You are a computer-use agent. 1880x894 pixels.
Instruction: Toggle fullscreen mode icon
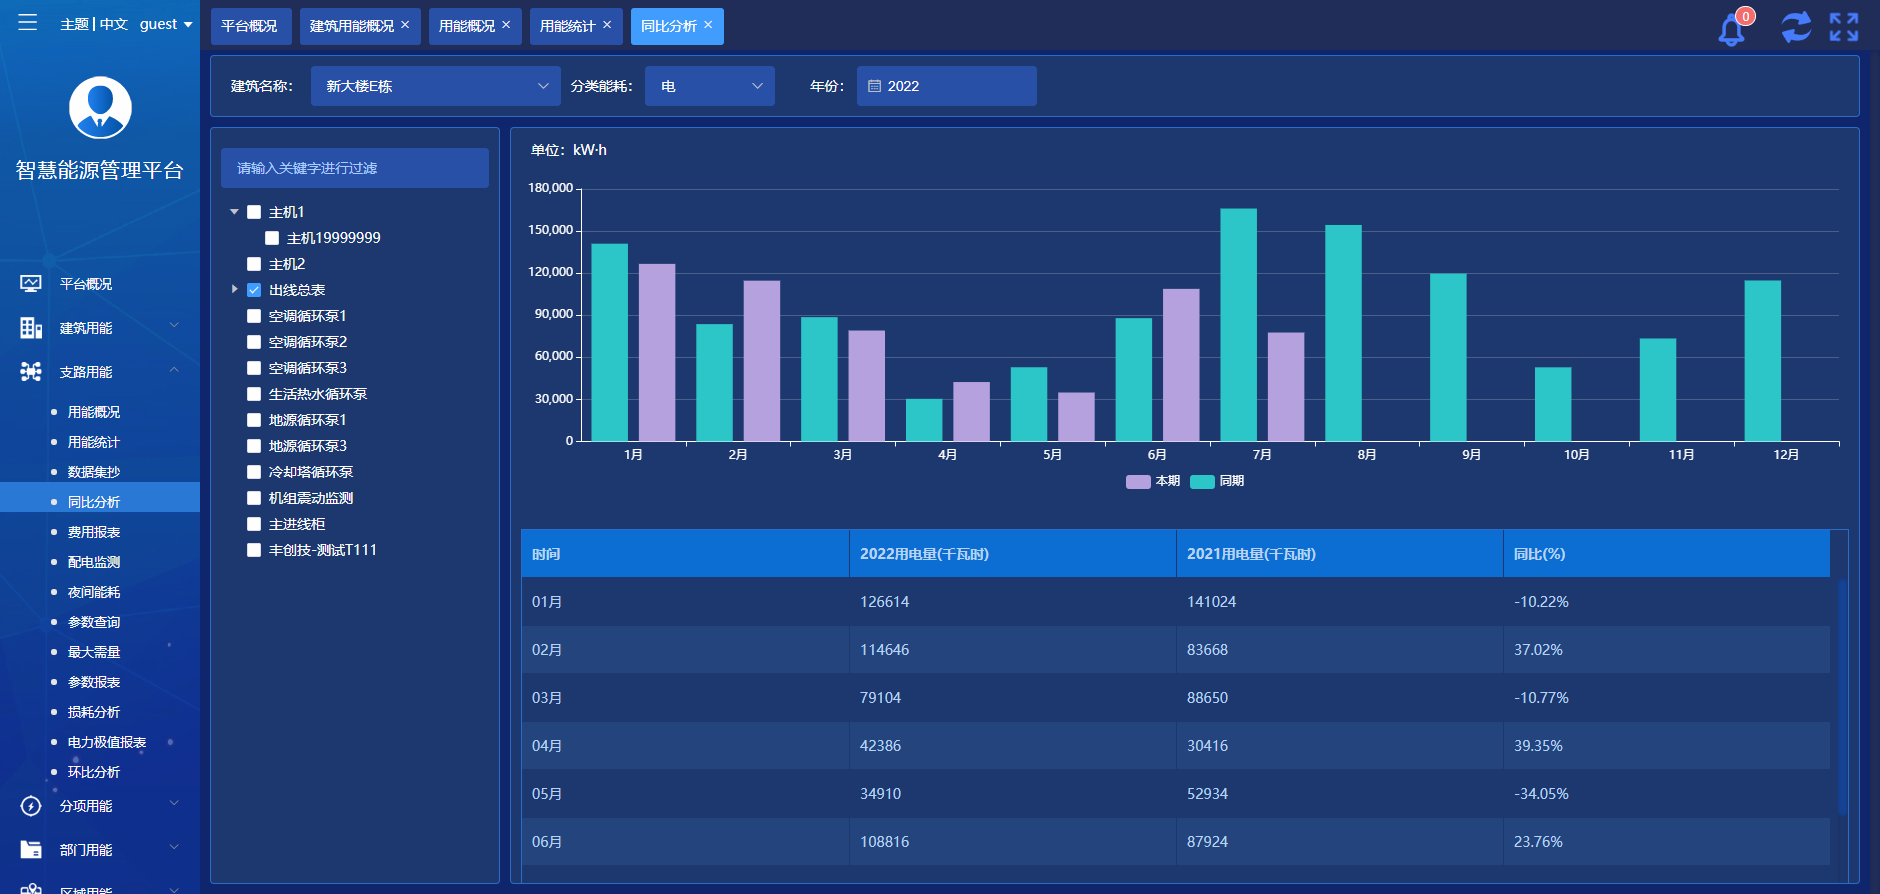tap(1843, 27)
